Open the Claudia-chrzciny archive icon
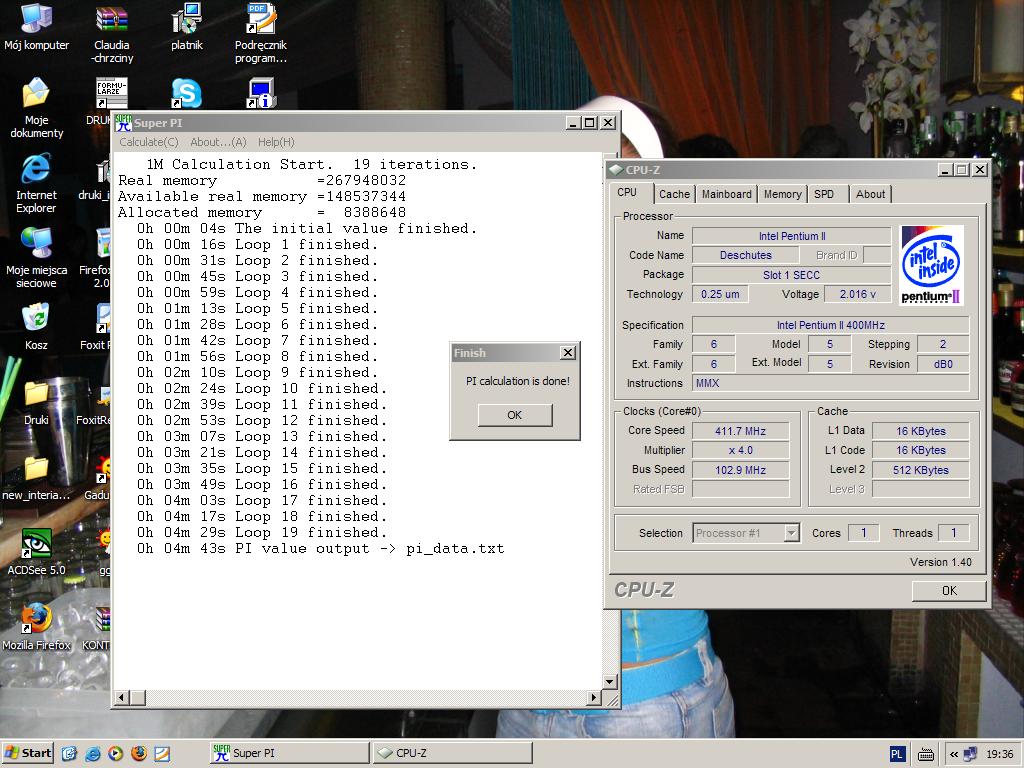 point(112,18)
